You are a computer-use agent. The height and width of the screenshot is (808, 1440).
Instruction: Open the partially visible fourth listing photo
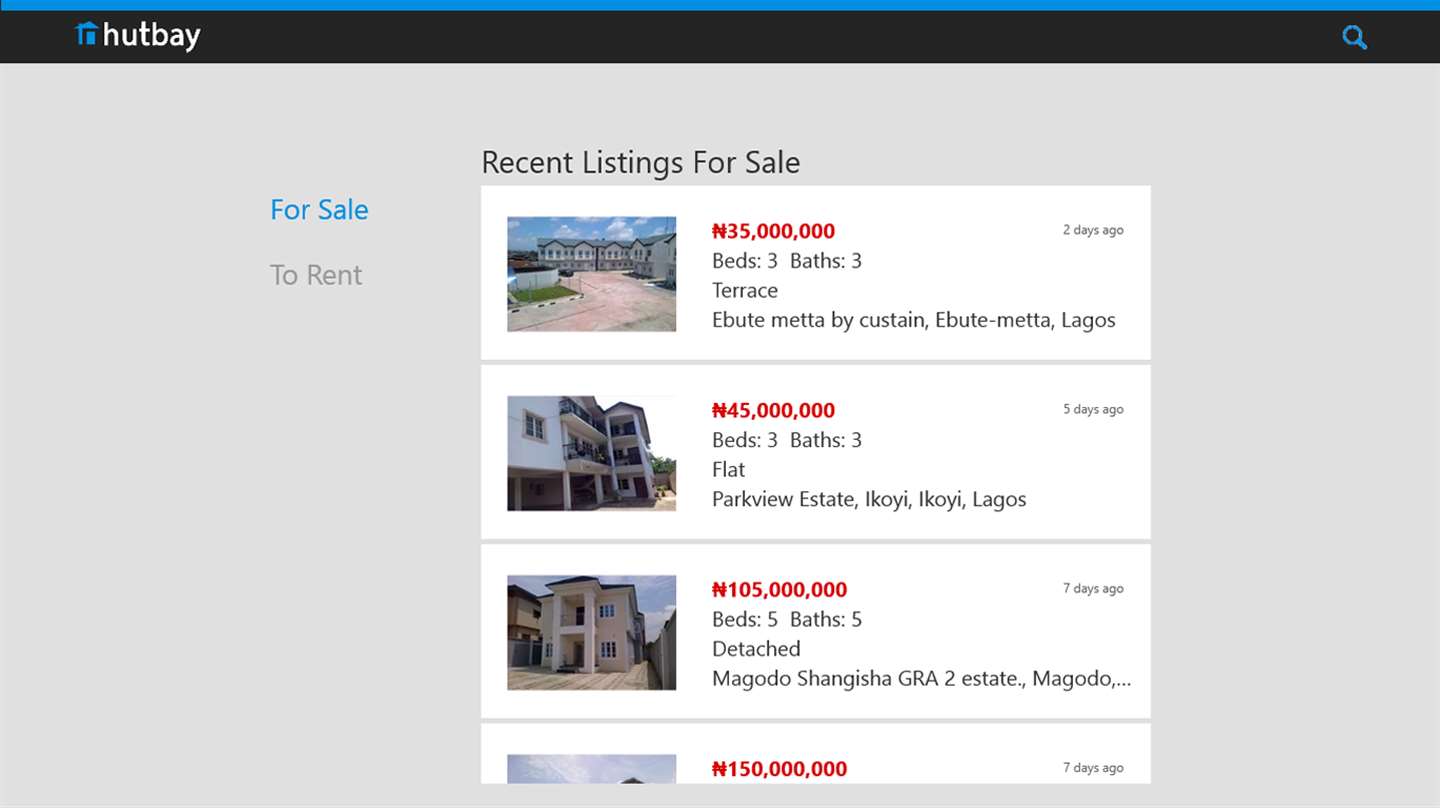pos(591,769)
